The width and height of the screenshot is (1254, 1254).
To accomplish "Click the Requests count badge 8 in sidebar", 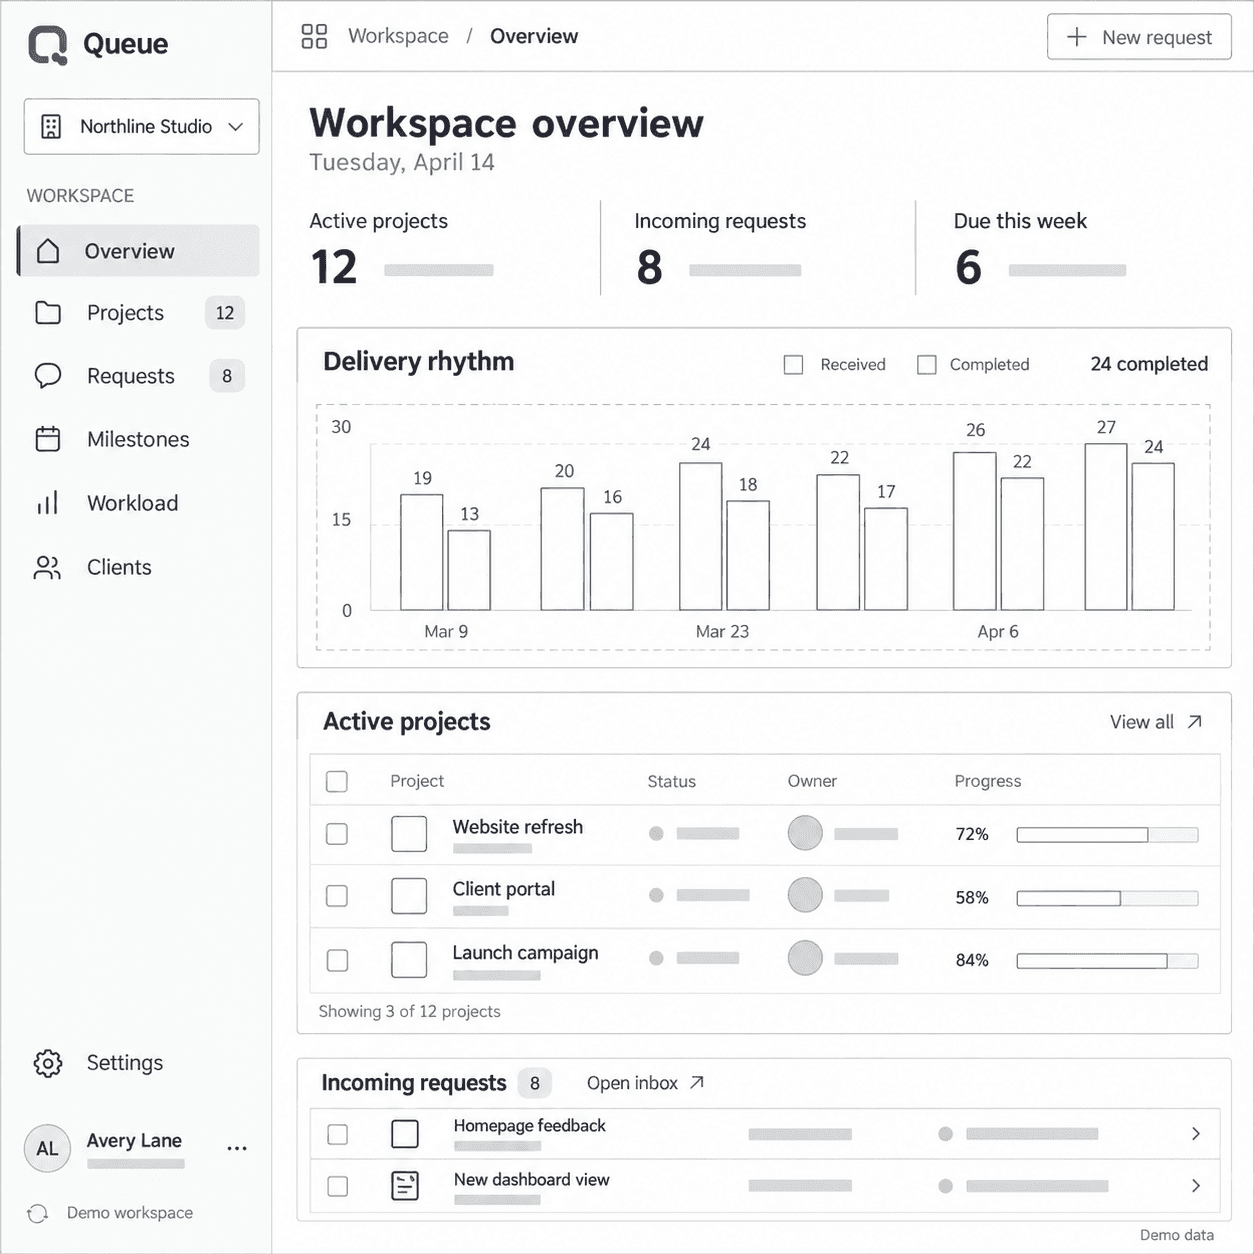I will [x=227, y=376].
